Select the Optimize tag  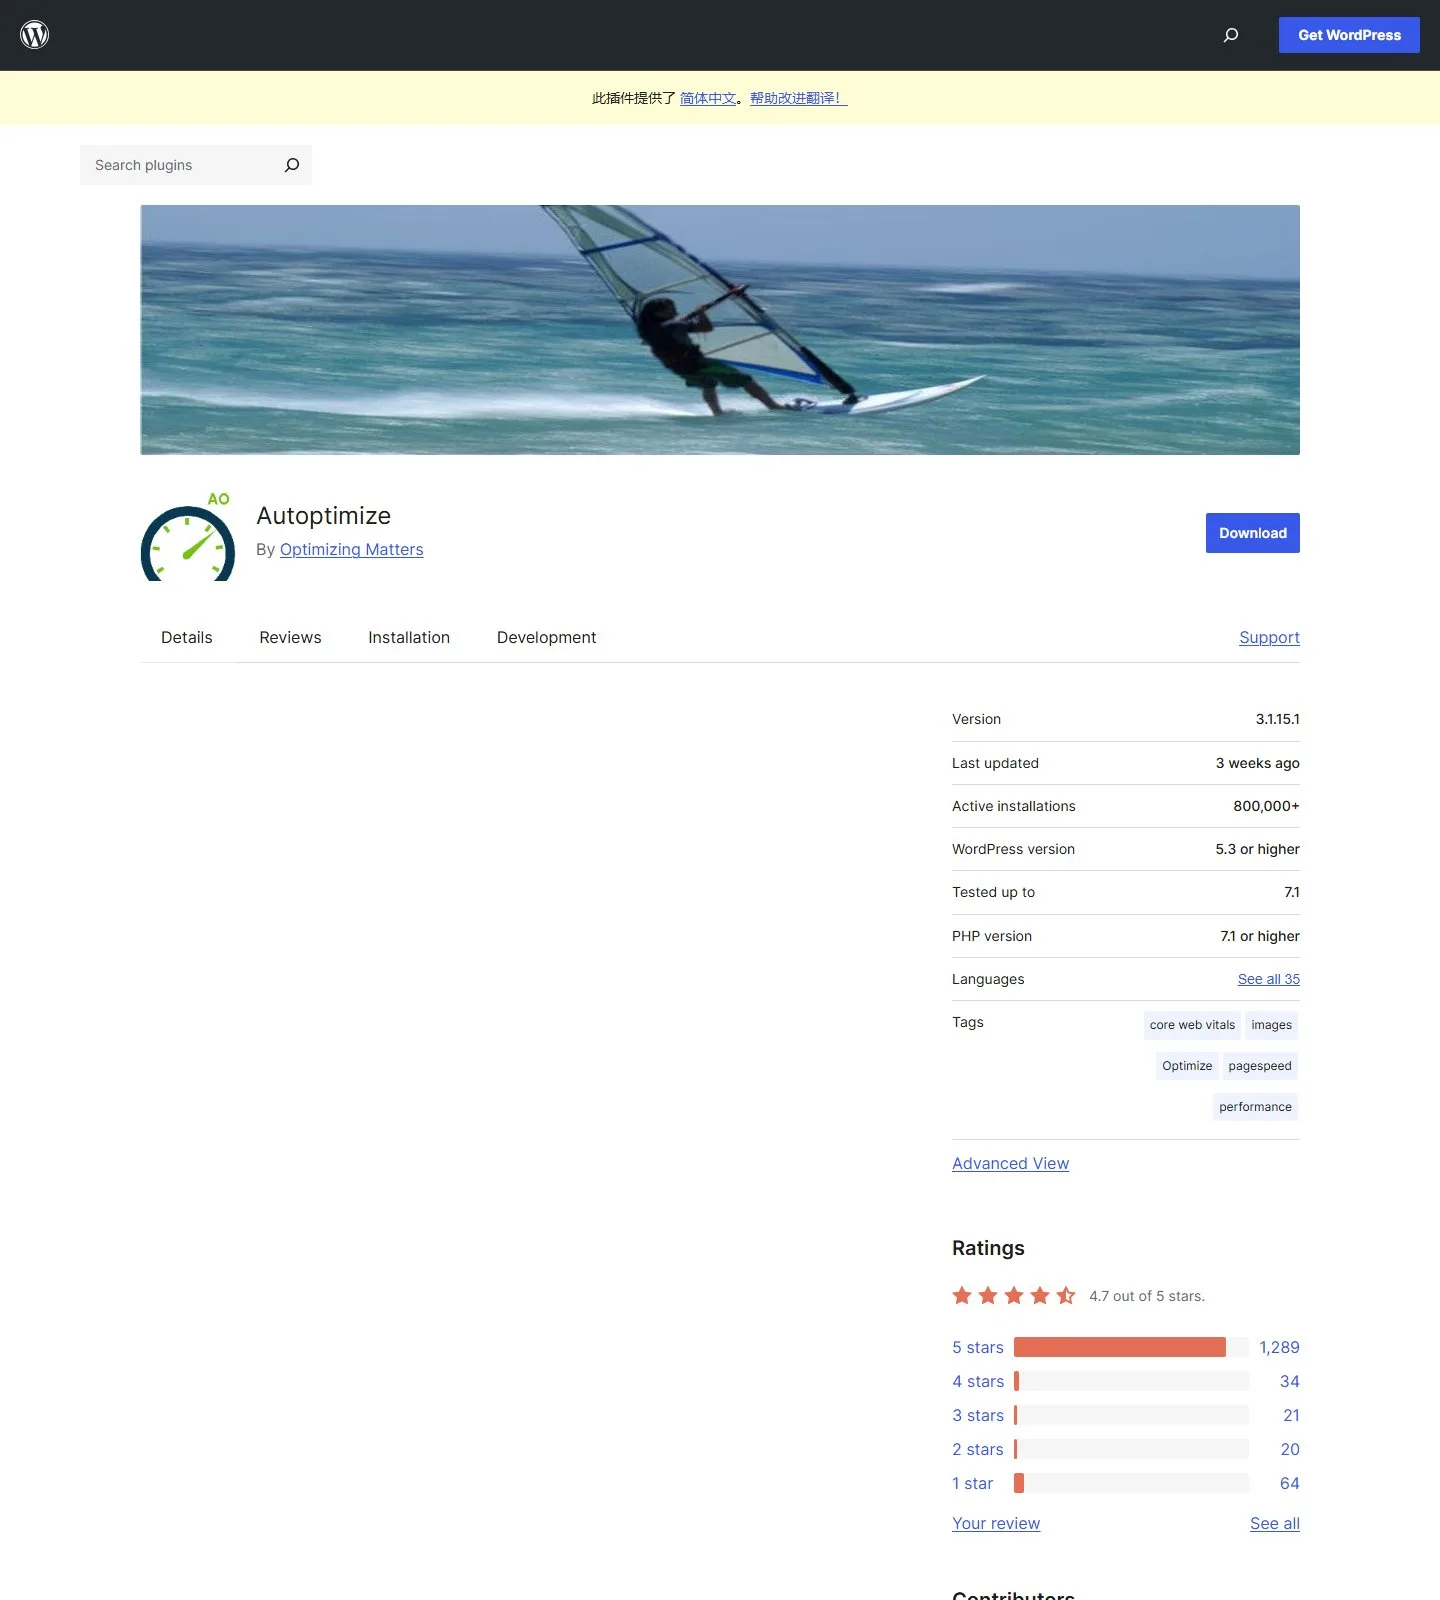(1187, 1066)
